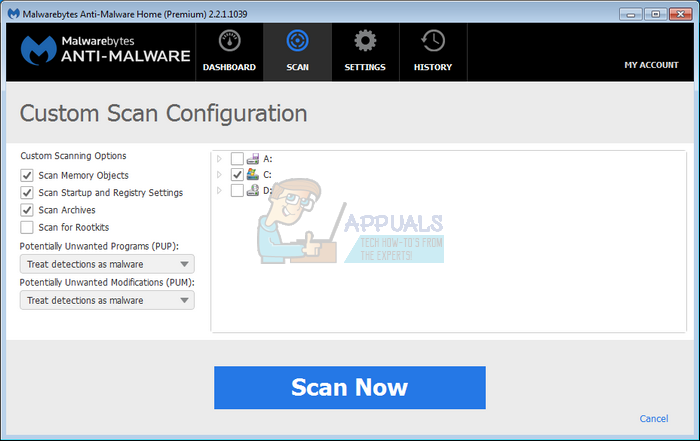Expand the C: drive tree node
Image resolution: width=700 pixels, height=441 pixels.
click(x=219, y=175)
